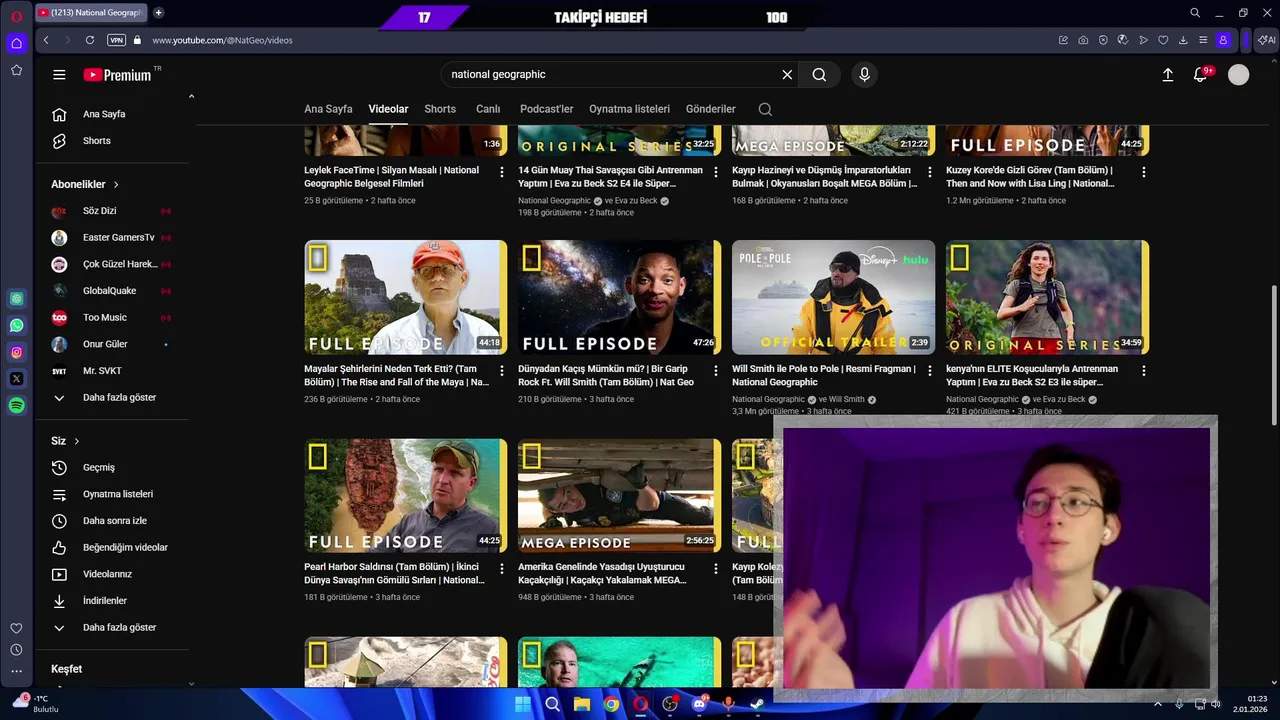Open the tab search magnifier icon
Image resolution: width=1280 pixels, height=720 pixels.
[x=1195, y=13]
